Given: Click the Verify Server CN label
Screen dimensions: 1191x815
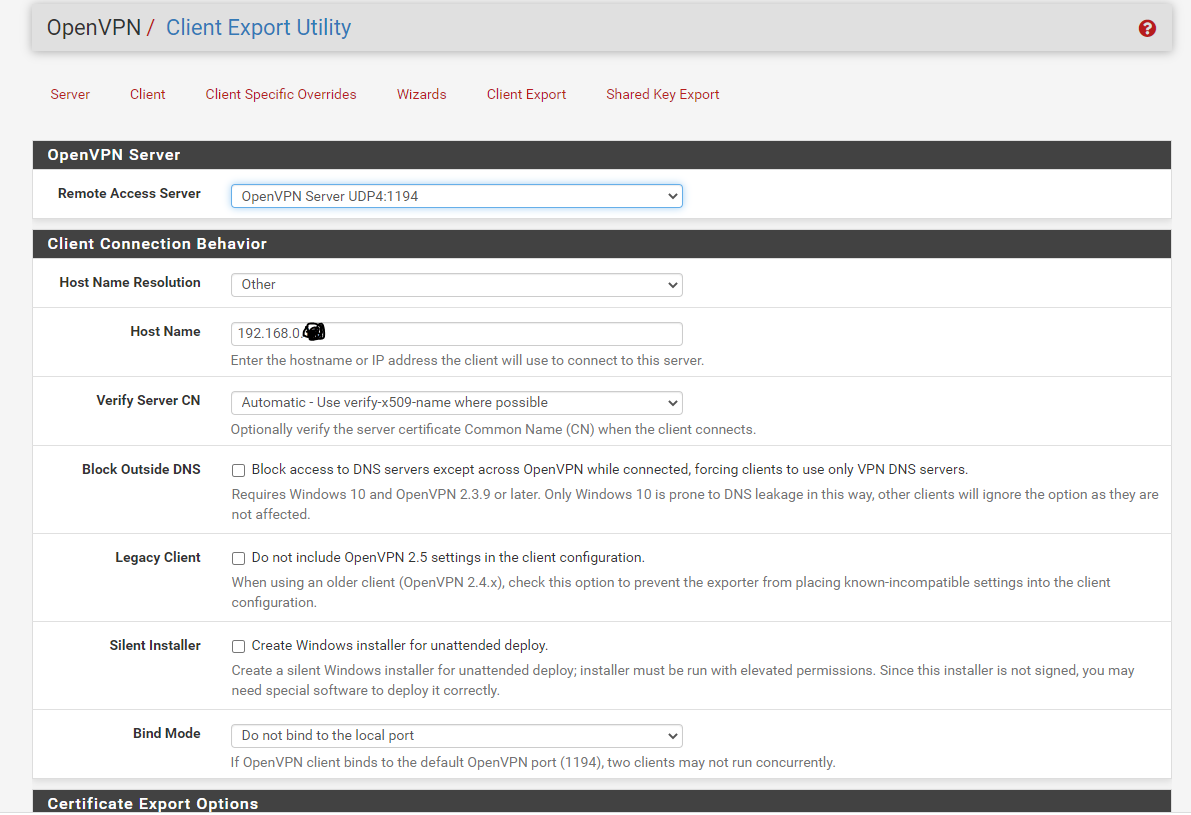Looking at the screenshot, I should (148, 400).
